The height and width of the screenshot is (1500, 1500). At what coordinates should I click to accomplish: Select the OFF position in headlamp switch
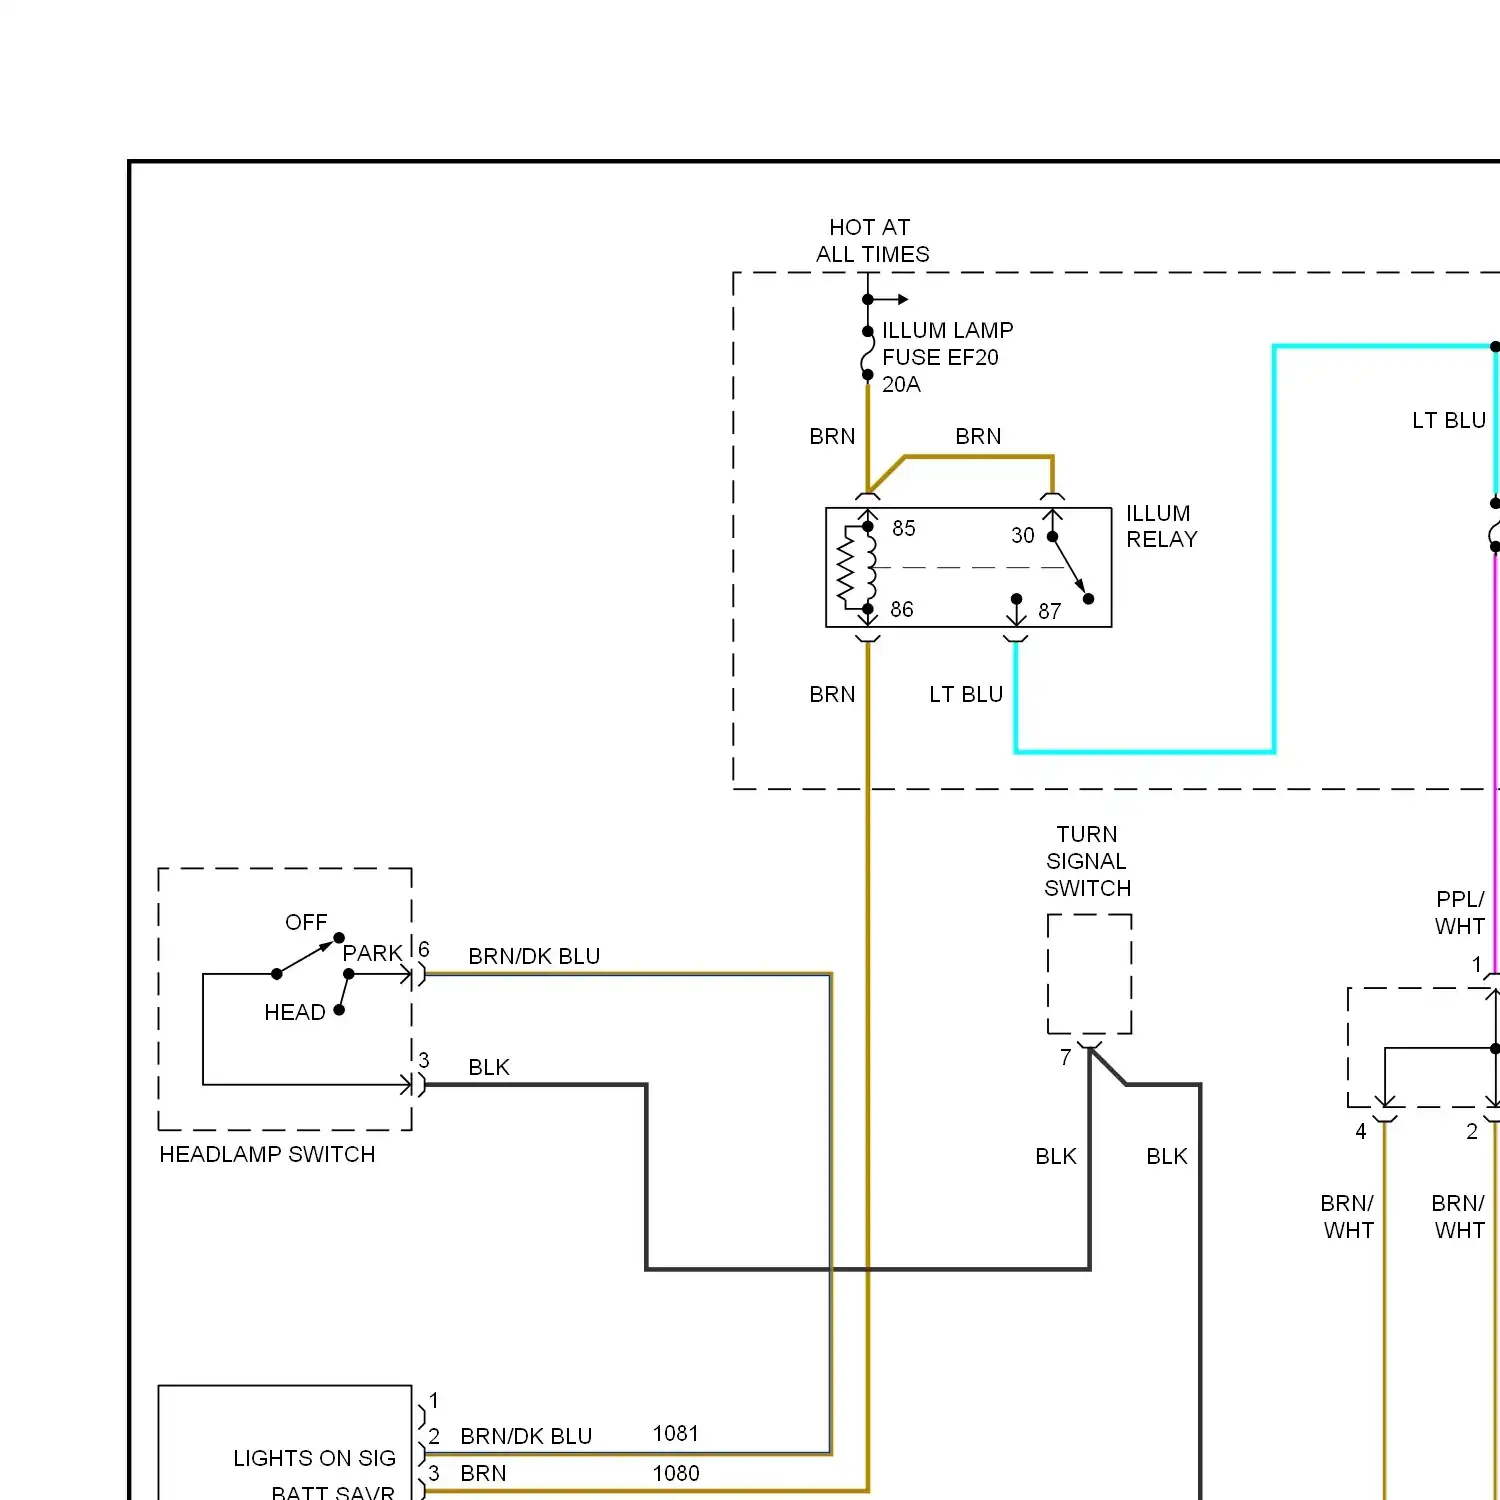pos(306,923)
